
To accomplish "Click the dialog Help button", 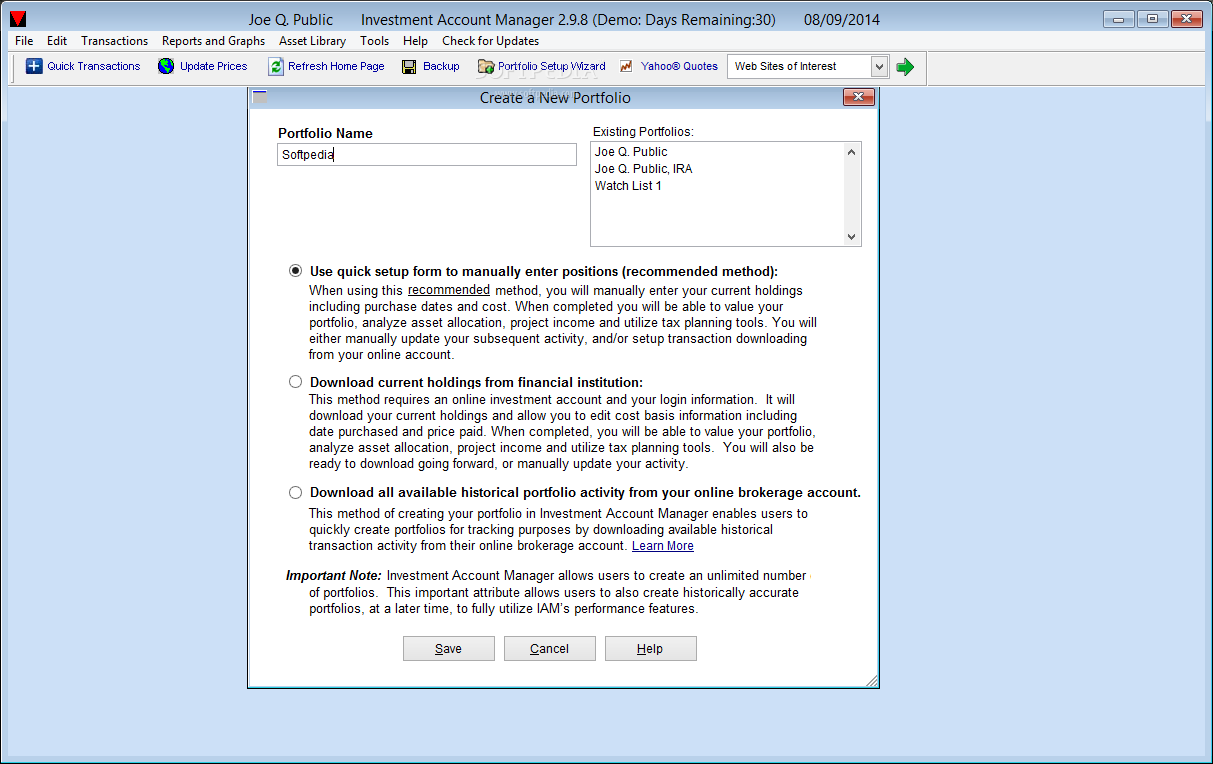I will [x=651, y=648].
